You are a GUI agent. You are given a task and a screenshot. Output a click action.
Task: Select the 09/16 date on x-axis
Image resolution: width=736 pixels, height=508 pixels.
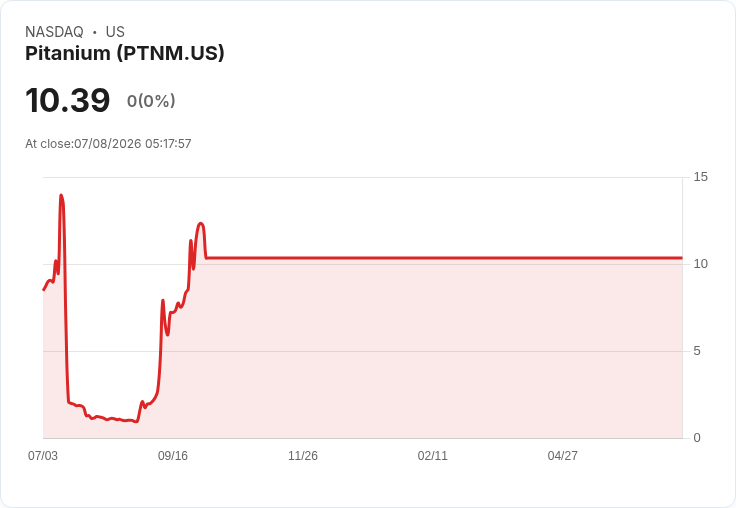[173, 456]
